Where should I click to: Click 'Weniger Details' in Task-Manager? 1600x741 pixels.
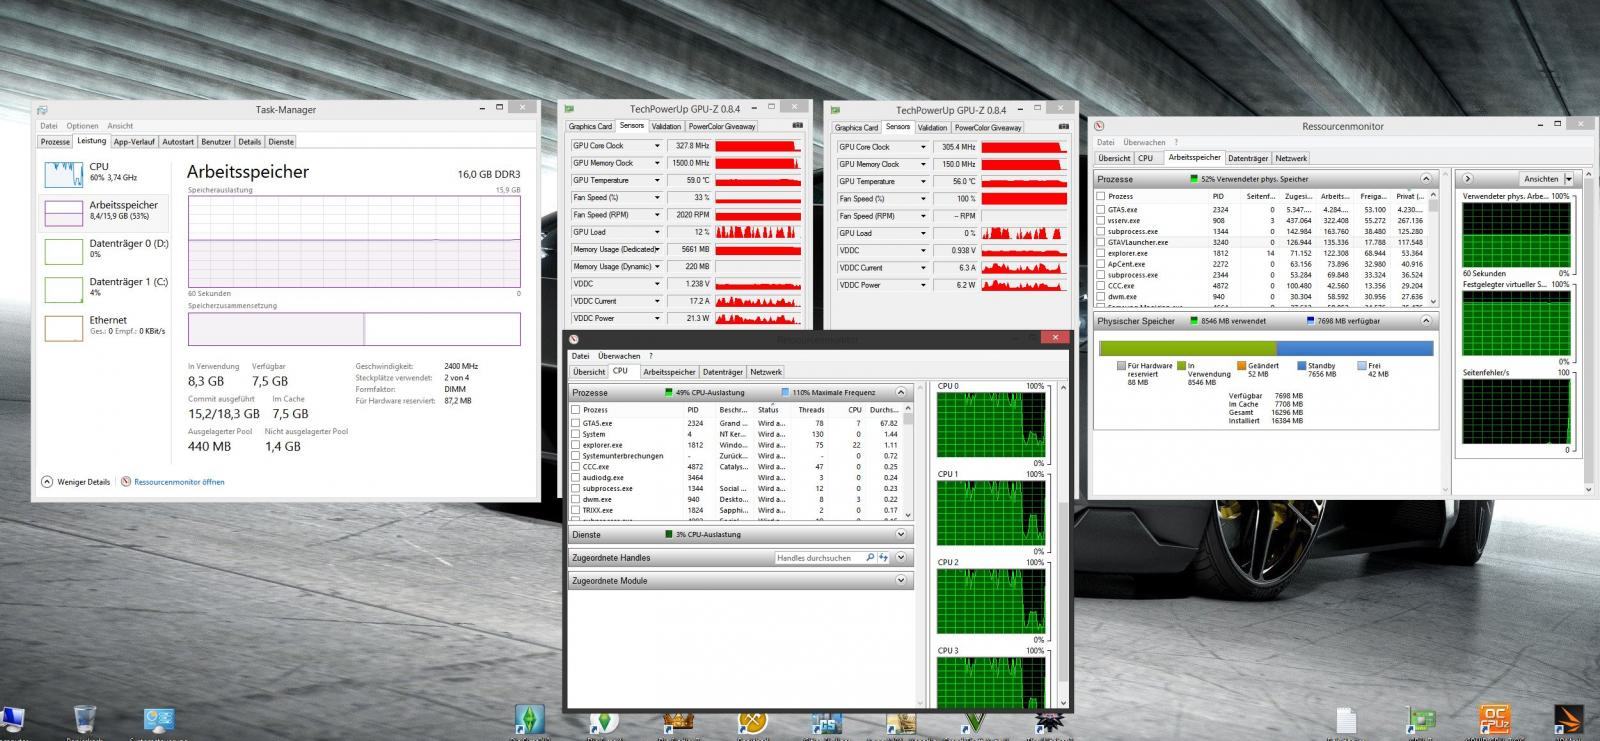pos(84,482)
